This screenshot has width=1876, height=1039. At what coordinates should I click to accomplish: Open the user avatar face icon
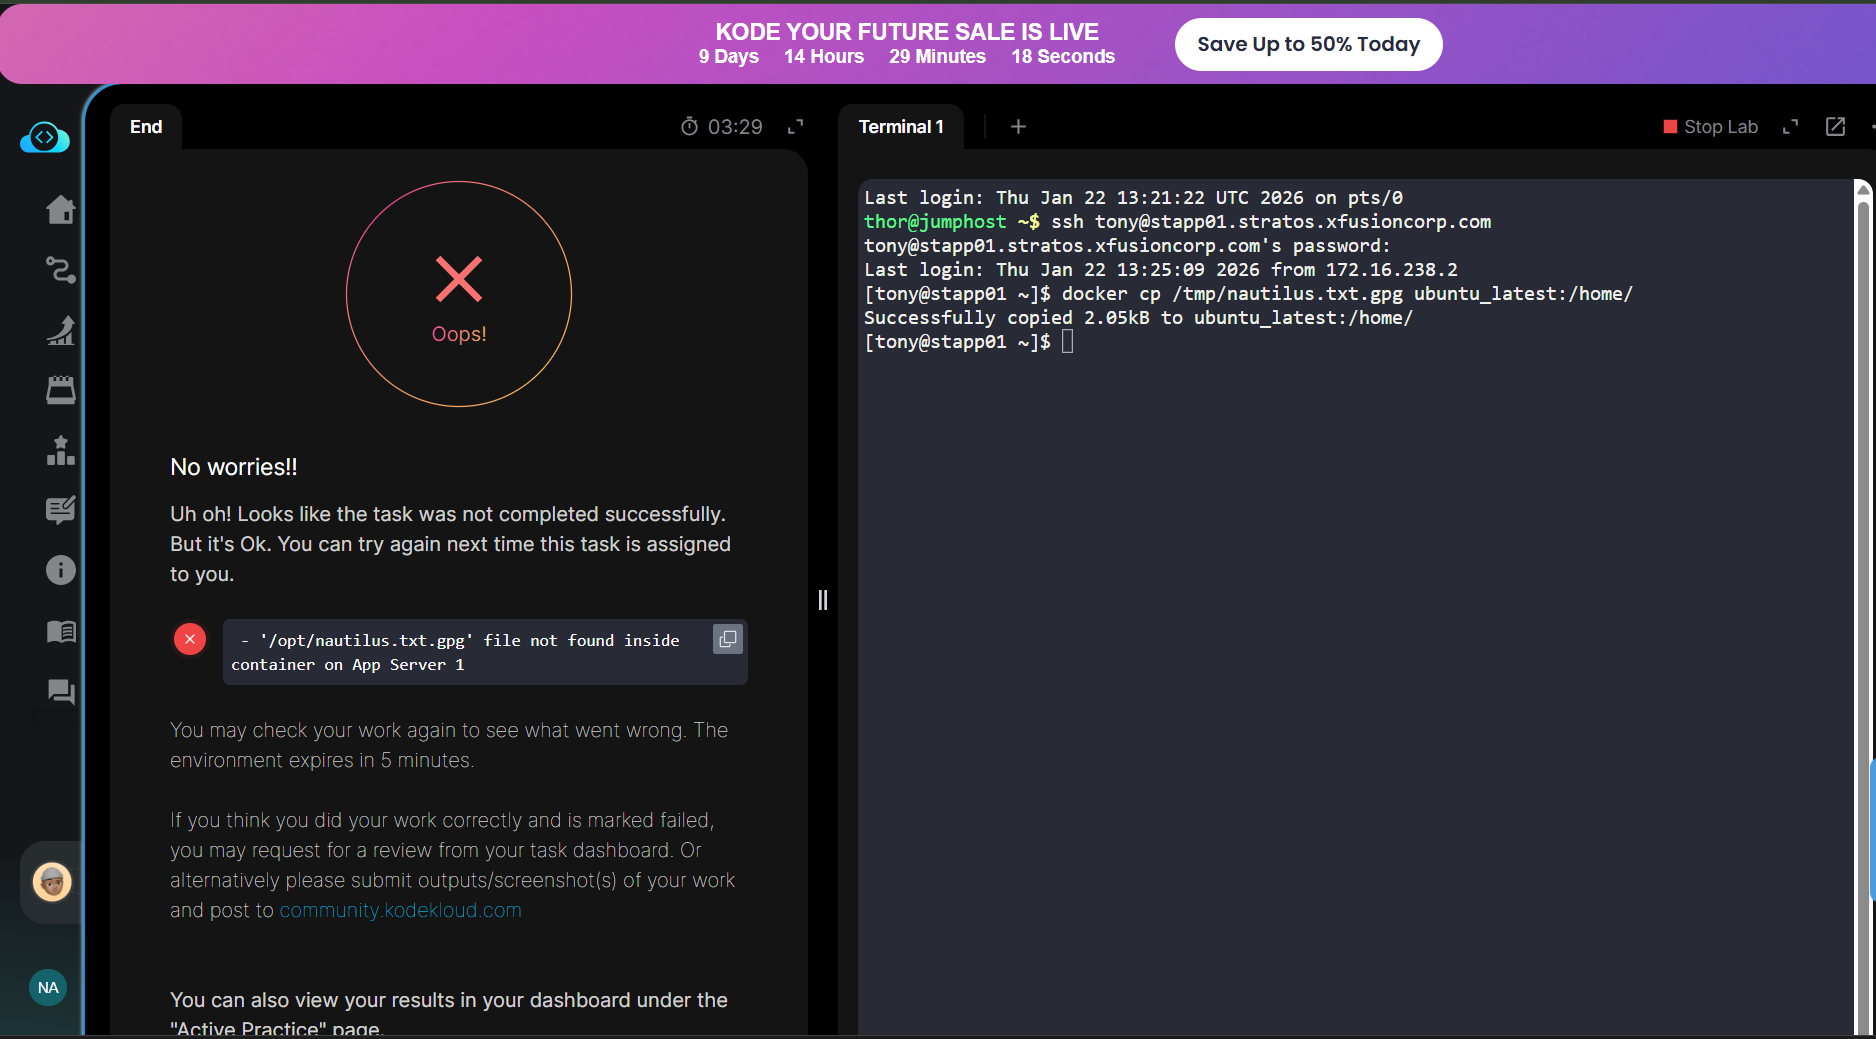[52, 882]
